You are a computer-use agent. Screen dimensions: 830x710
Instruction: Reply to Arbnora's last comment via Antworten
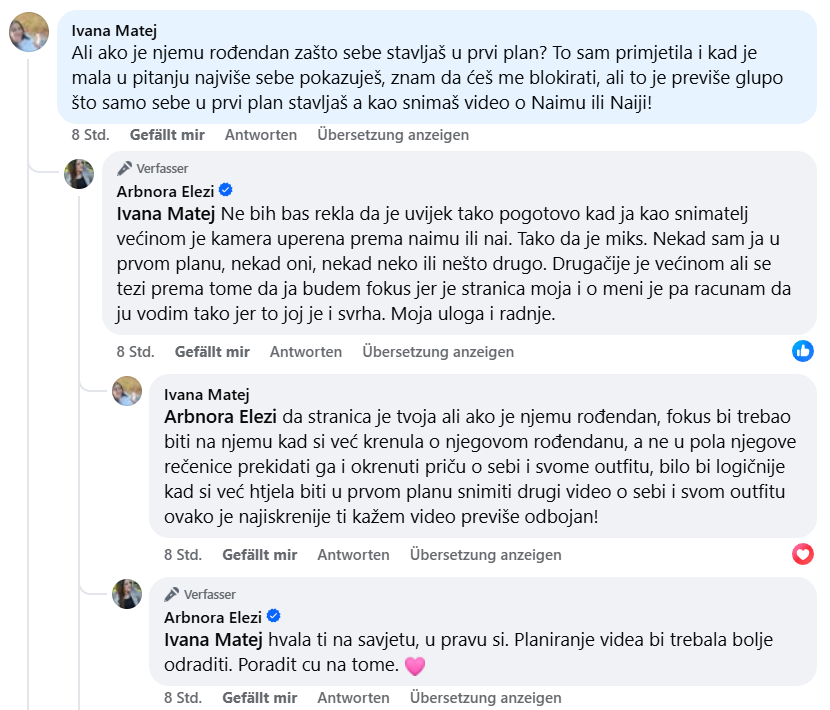pyautogui.click(x=354, y=698)
